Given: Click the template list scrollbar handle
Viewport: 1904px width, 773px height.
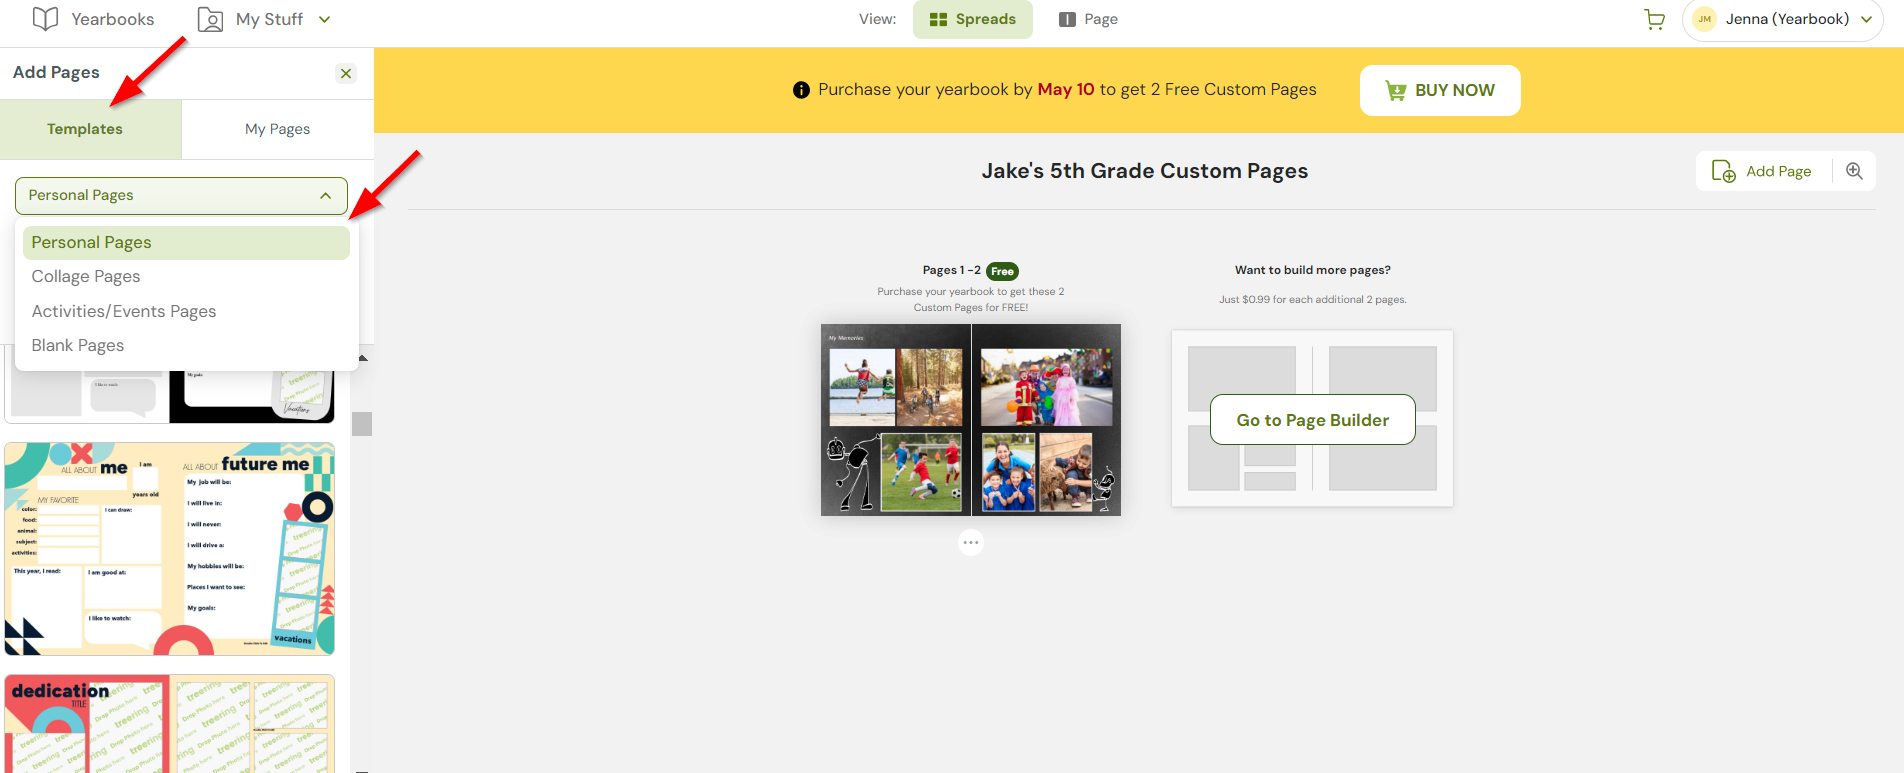Looking at the screenshot, I should [362, 424].
